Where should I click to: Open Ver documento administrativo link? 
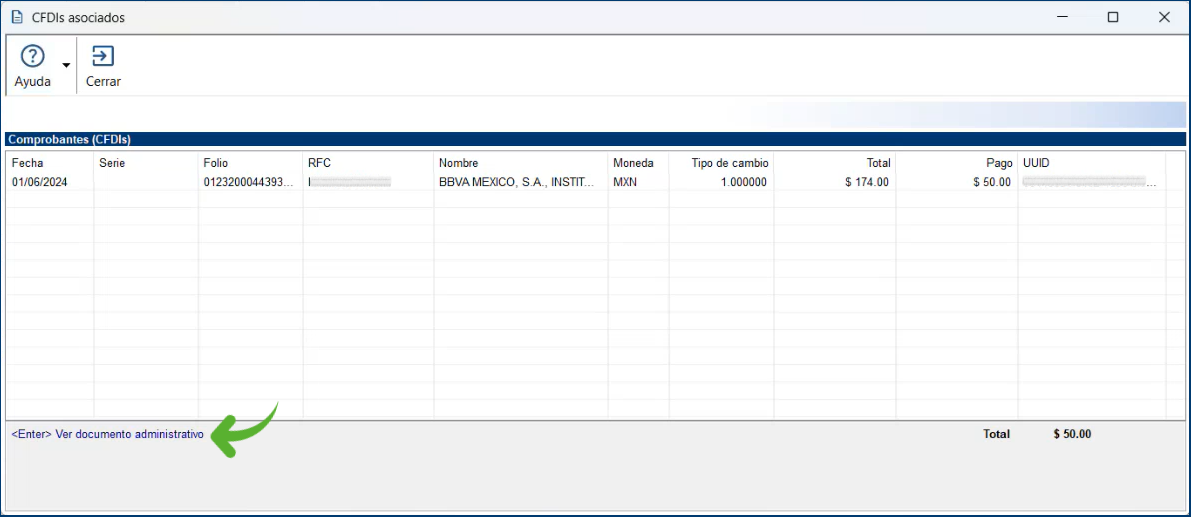coord(107,435)
